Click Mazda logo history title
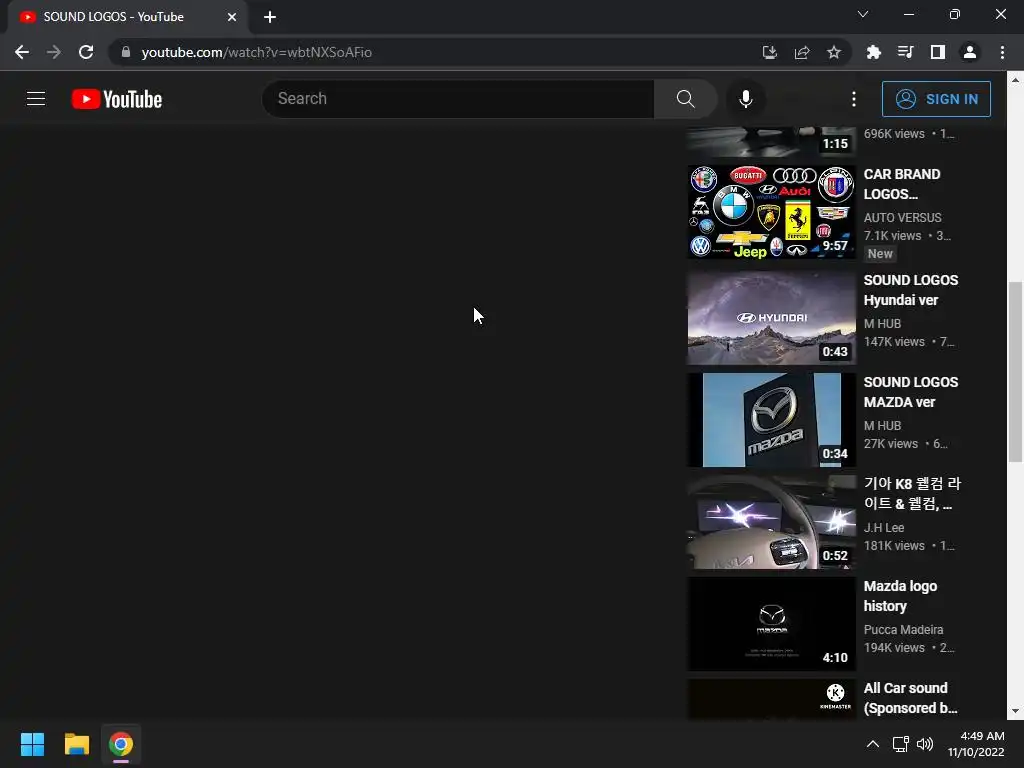 click(x=900, y=596)
